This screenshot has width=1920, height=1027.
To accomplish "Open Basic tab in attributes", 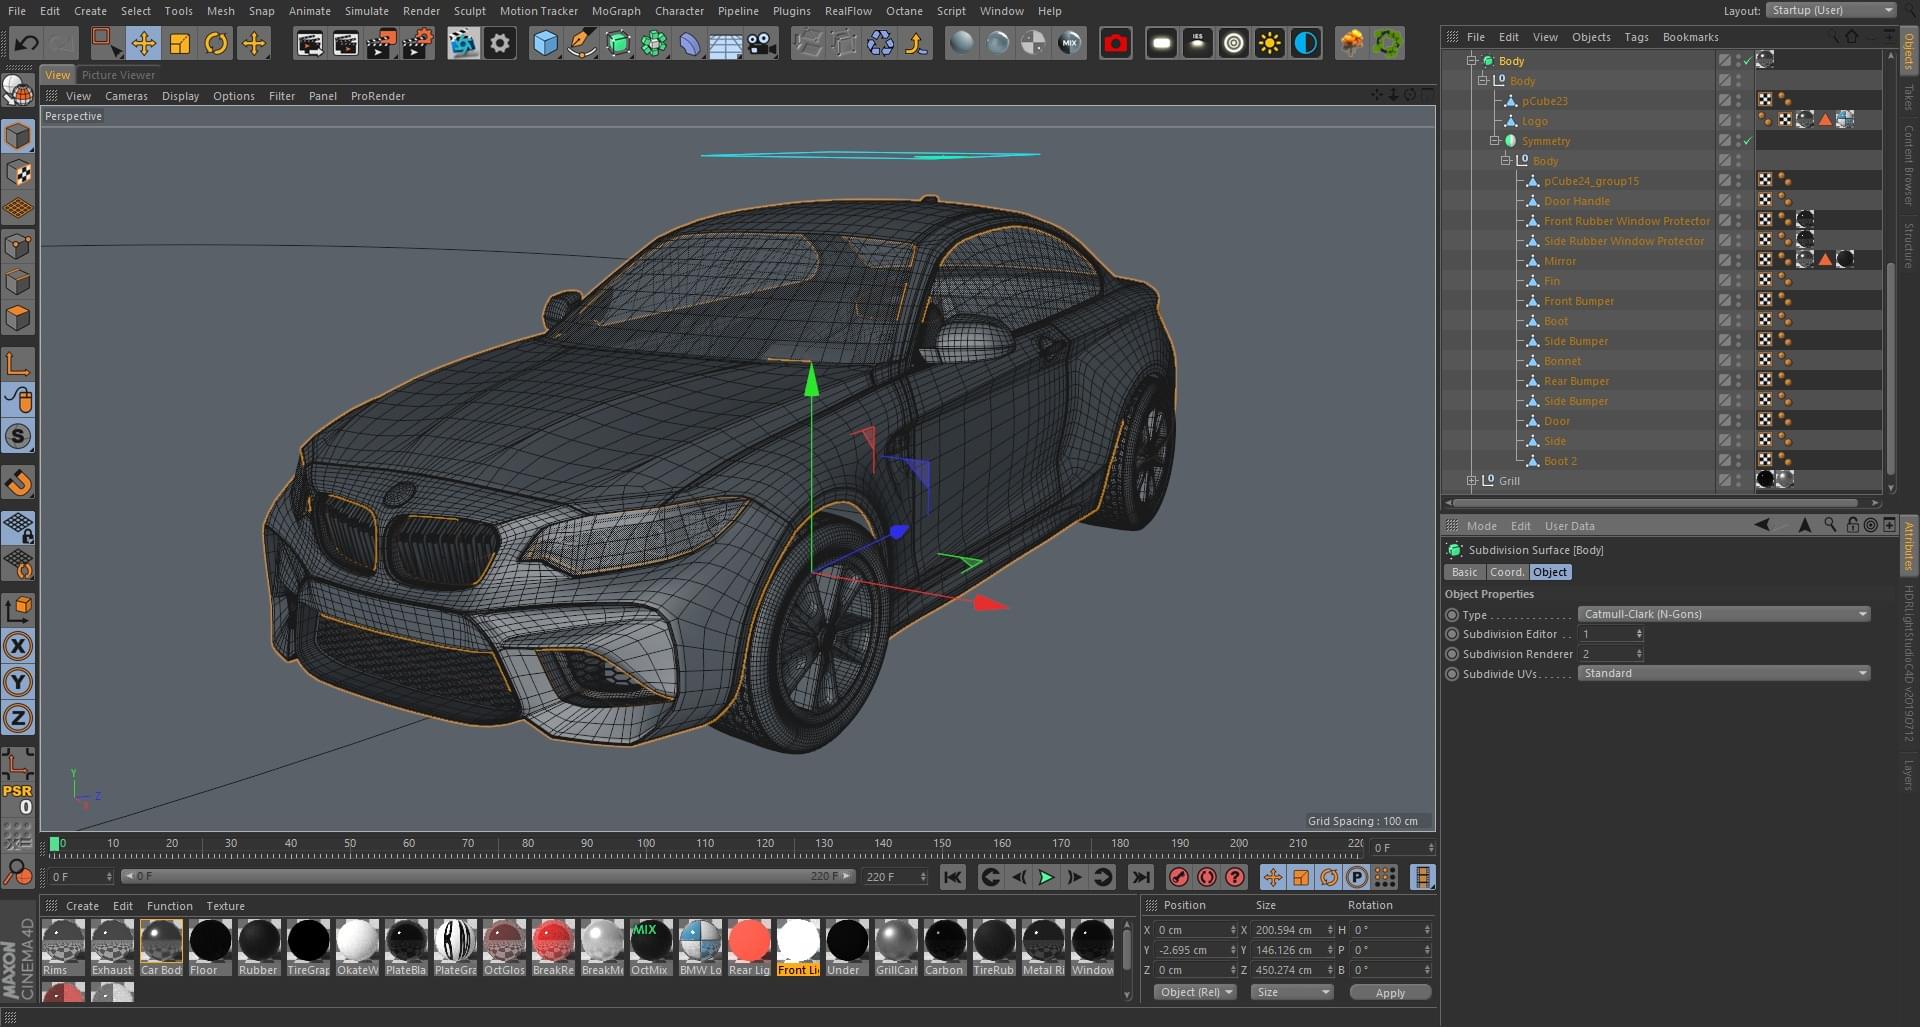I will [x=1464, y=572].
